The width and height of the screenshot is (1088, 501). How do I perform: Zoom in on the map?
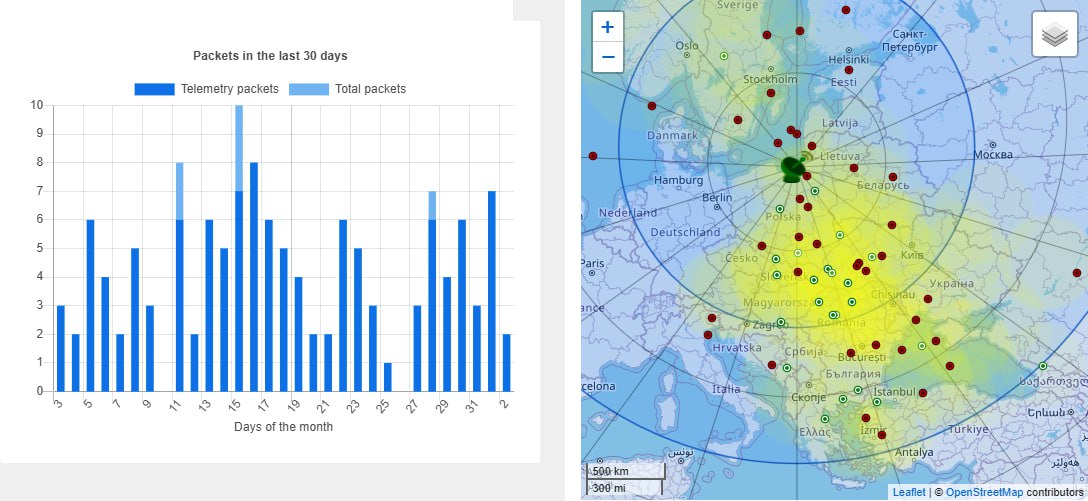(607, 28)
